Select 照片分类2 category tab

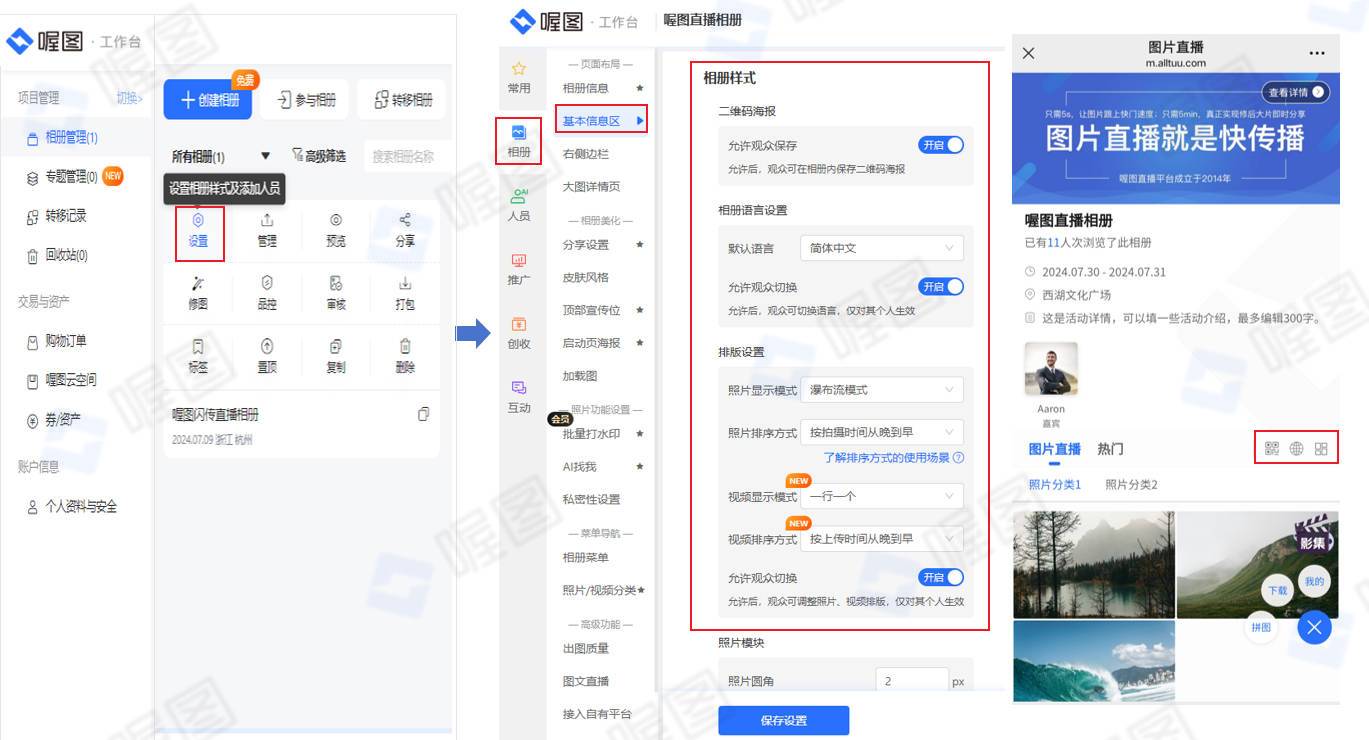click(x=1131, y=485)
